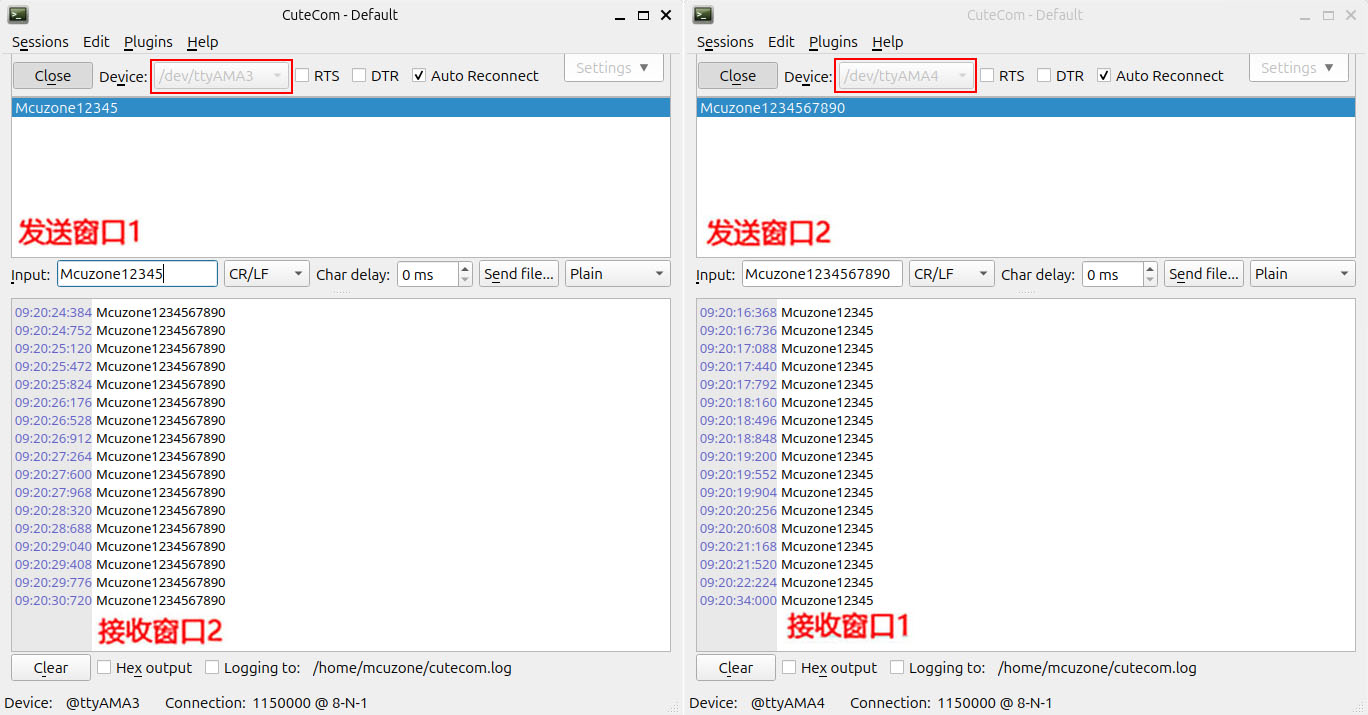Open CR/LF line-ending dropdown in right window

pos(952,274)
